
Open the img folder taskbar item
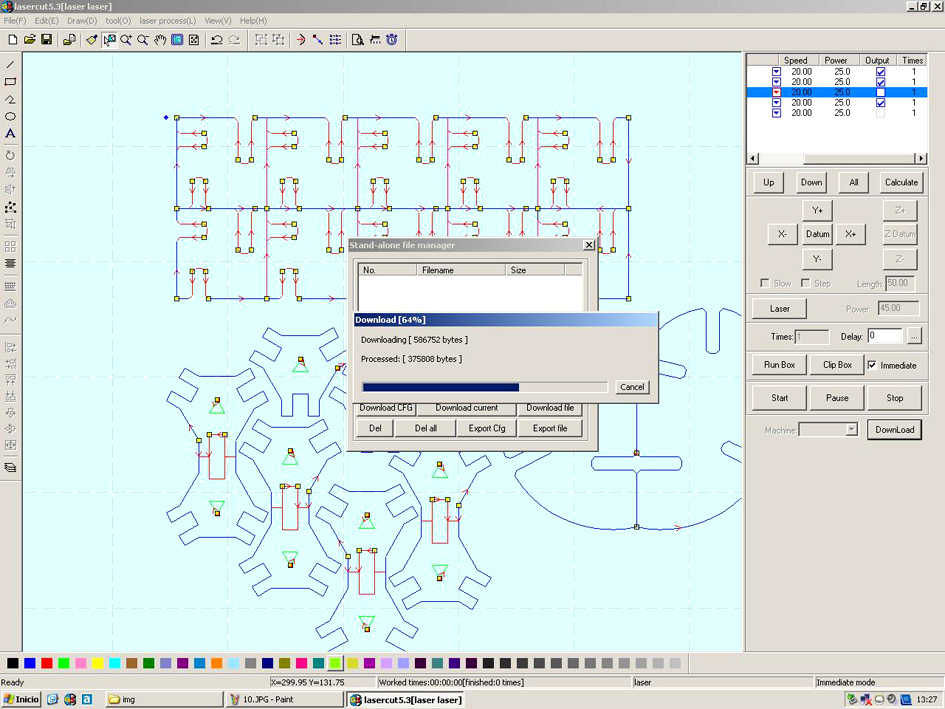pyautogui.click(x=164, y=699)
